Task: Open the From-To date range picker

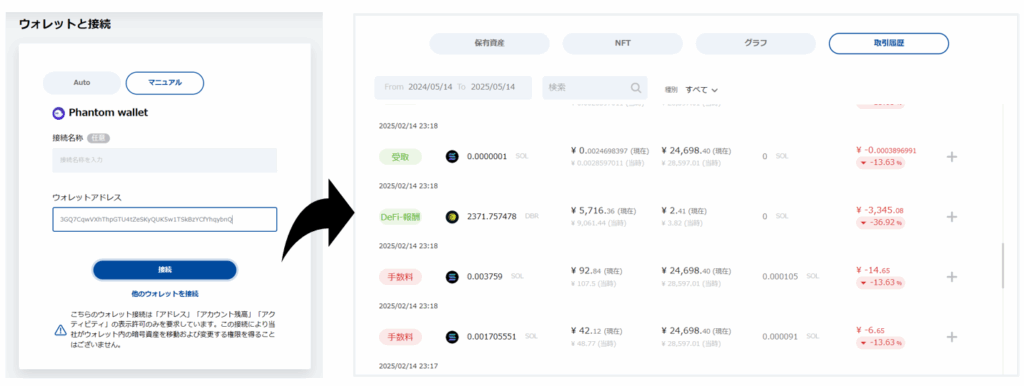Action: tap(453, 88)
